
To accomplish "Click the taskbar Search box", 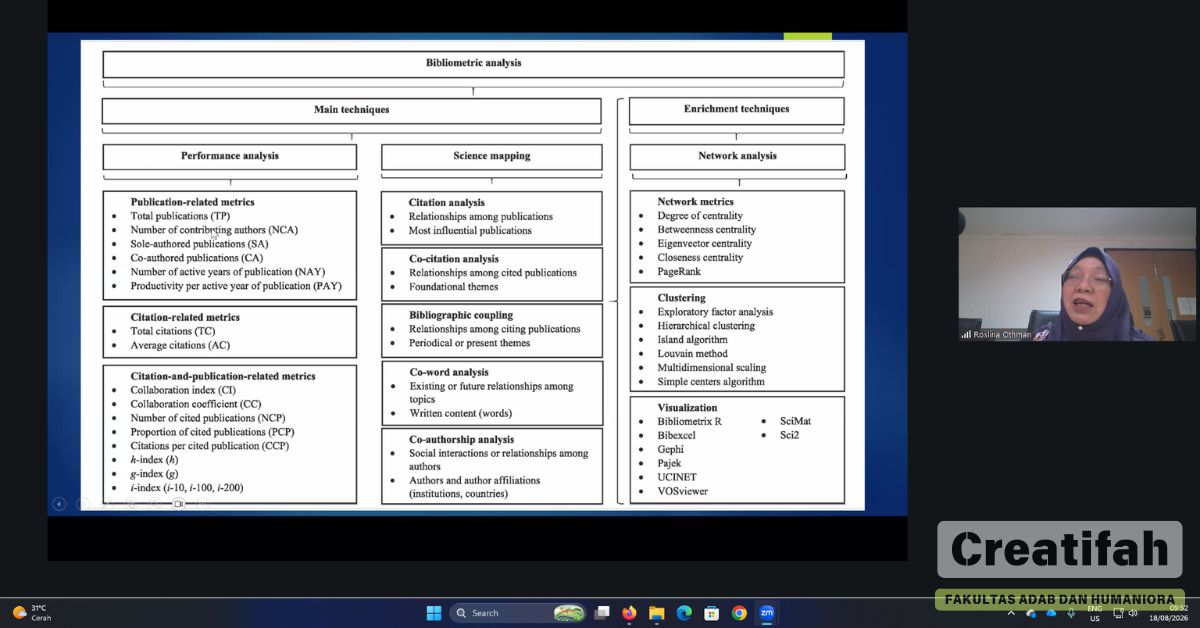I will [518, 613].
